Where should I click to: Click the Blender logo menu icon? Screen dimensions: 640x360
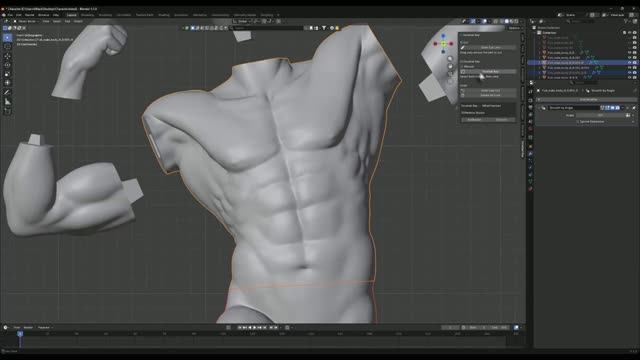pos(4,15)
